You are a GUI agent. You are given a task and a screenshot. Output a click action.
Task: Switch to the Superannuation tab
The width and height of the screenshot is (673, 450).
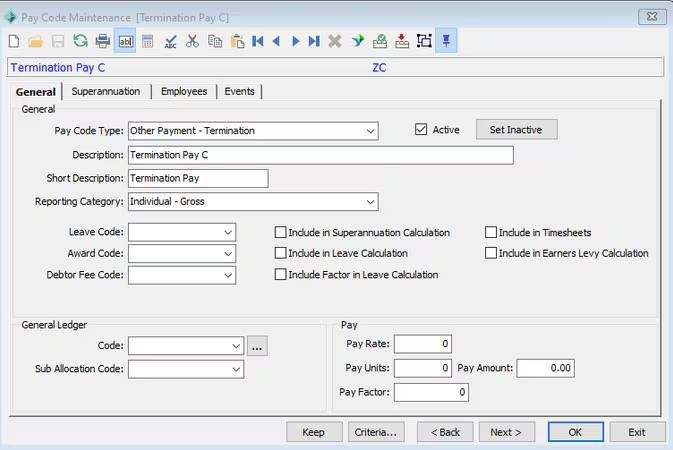point(105,91)
